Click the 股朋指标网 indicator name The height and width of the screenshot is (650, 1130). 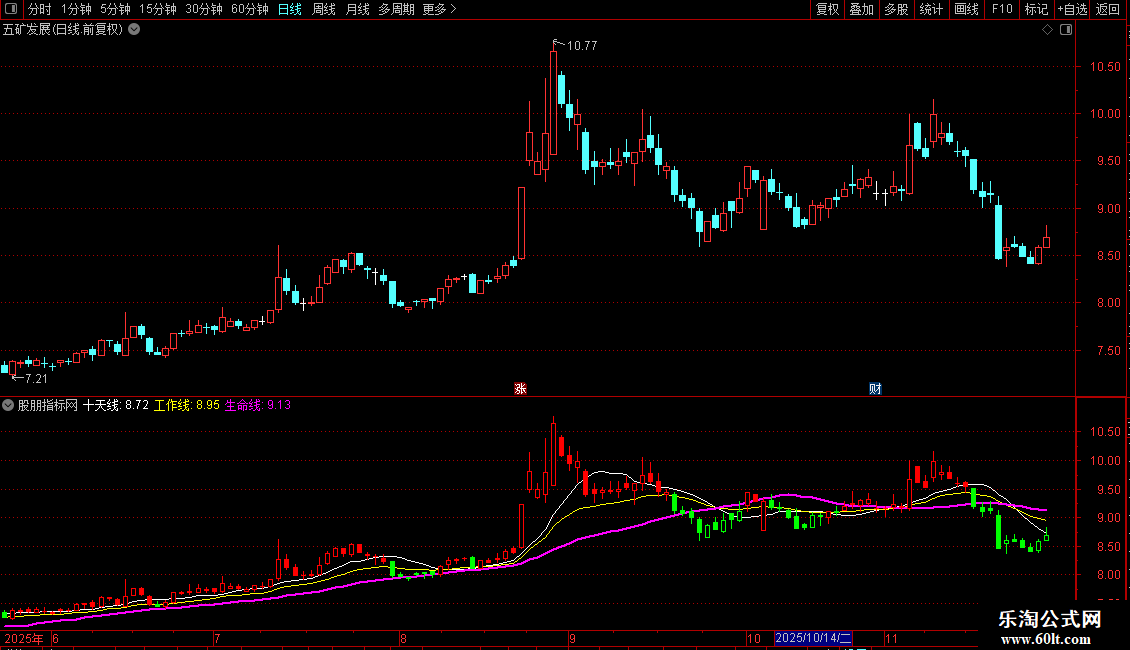[x=48, y=405]
